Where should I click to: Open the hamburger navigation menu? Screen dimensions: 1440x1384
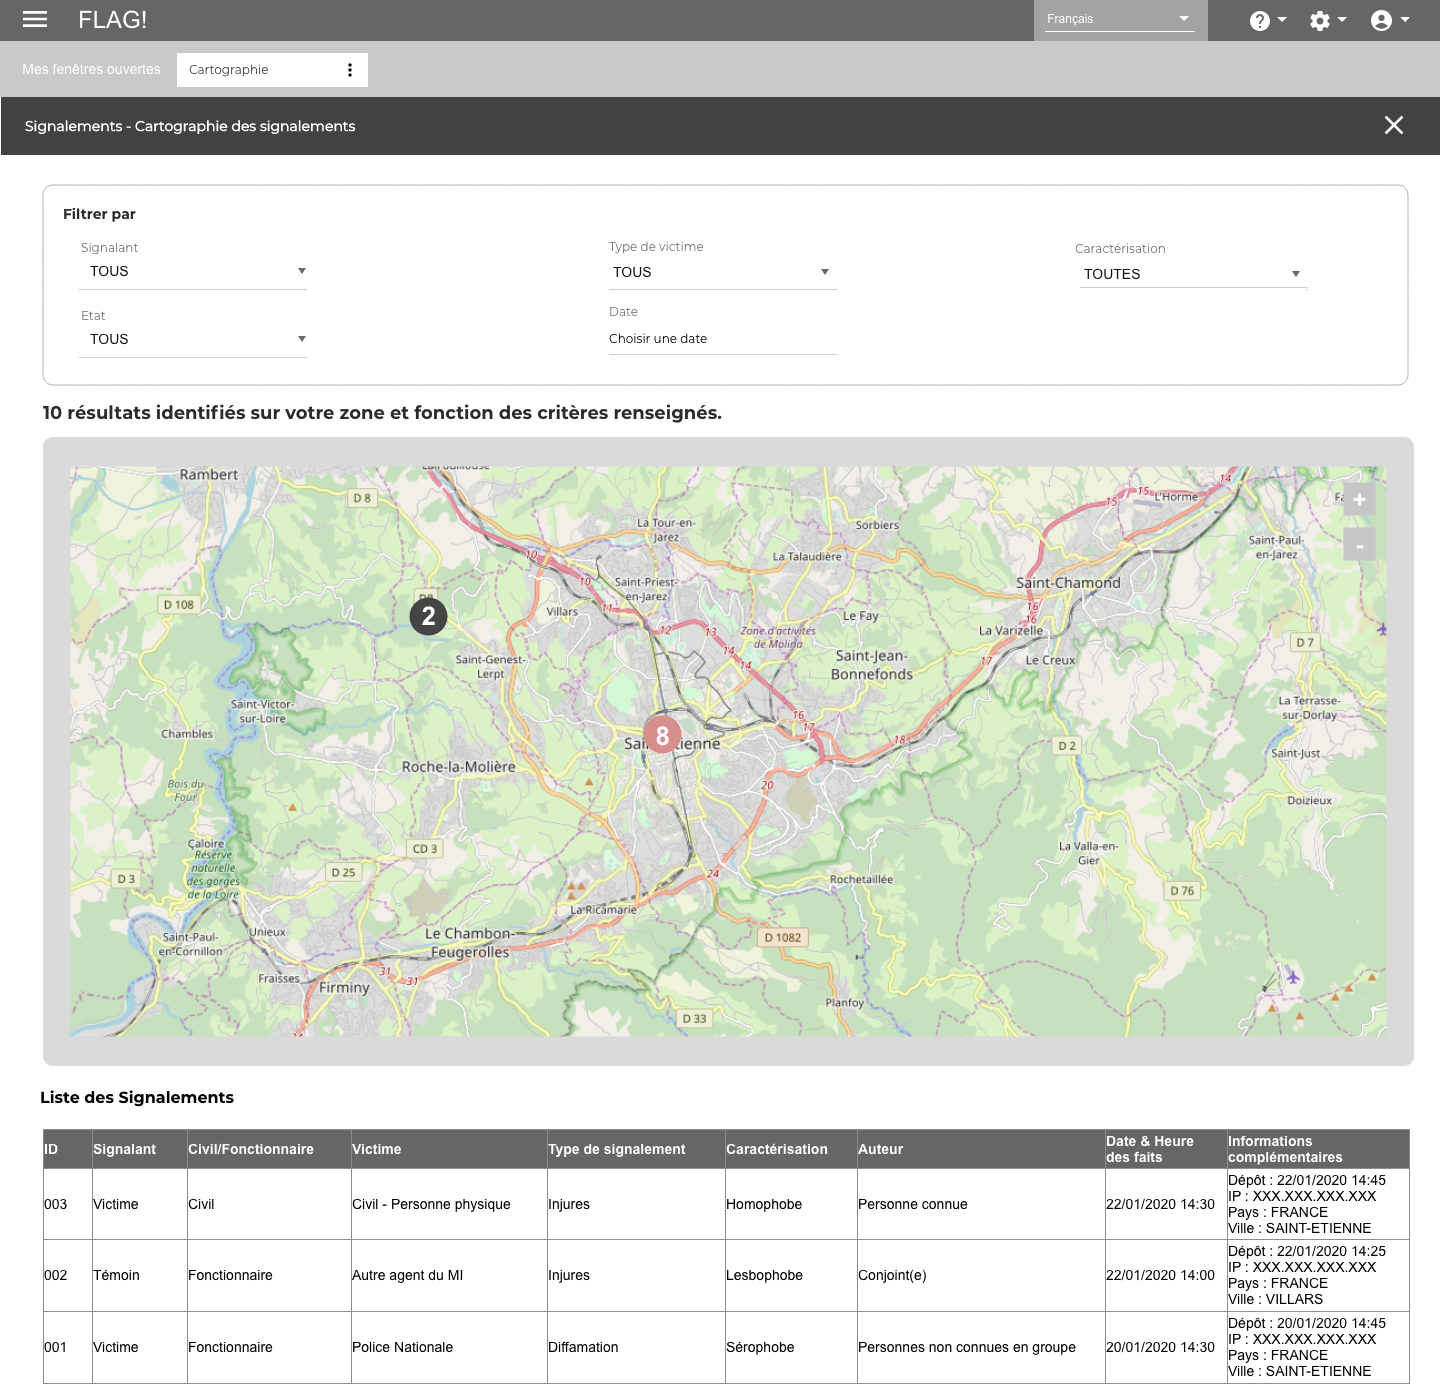pos(35,19)
